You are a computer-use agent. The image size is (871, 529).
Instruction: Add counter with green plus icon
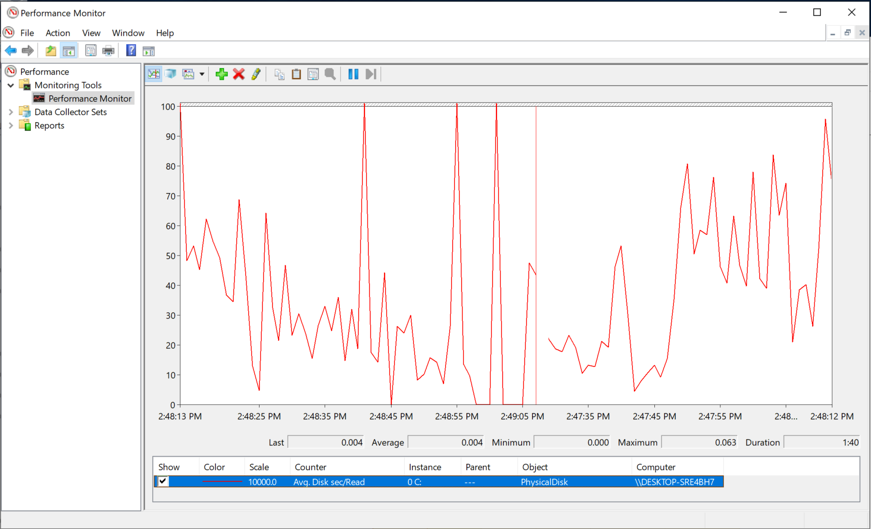pyautogui.click(x=222, y=74)
